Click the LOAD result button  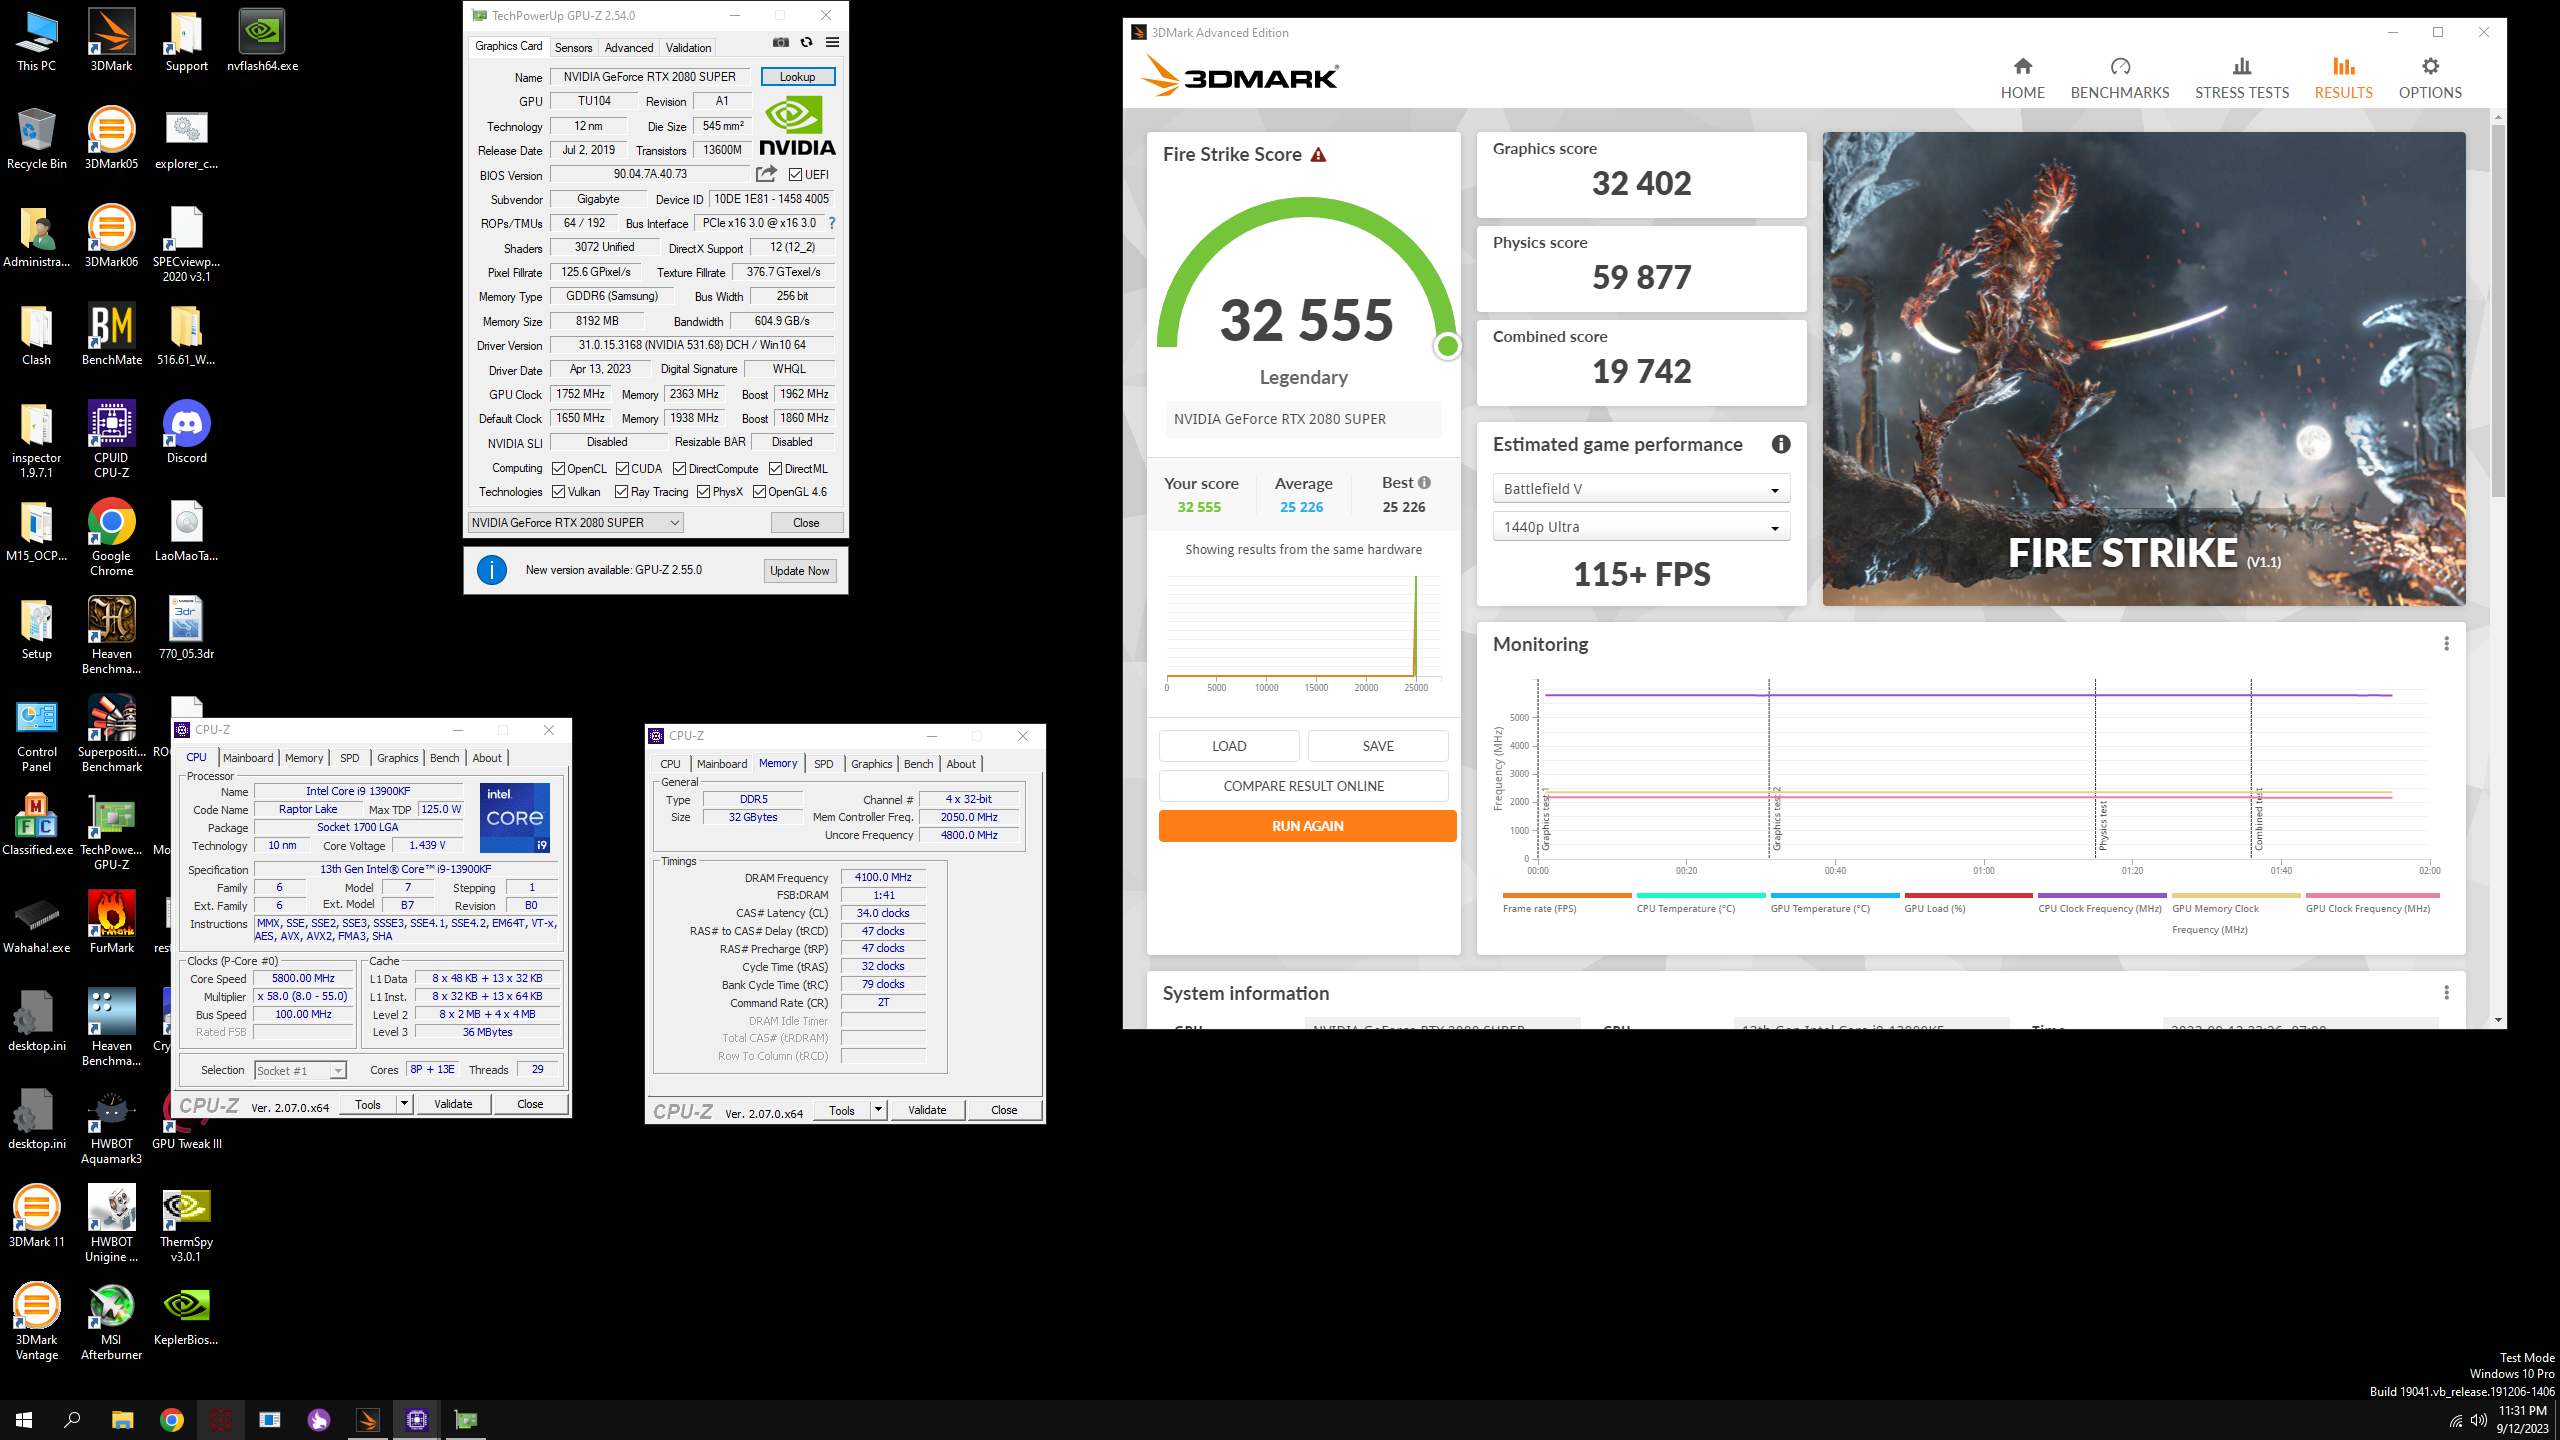click(x=1229, y=746)
